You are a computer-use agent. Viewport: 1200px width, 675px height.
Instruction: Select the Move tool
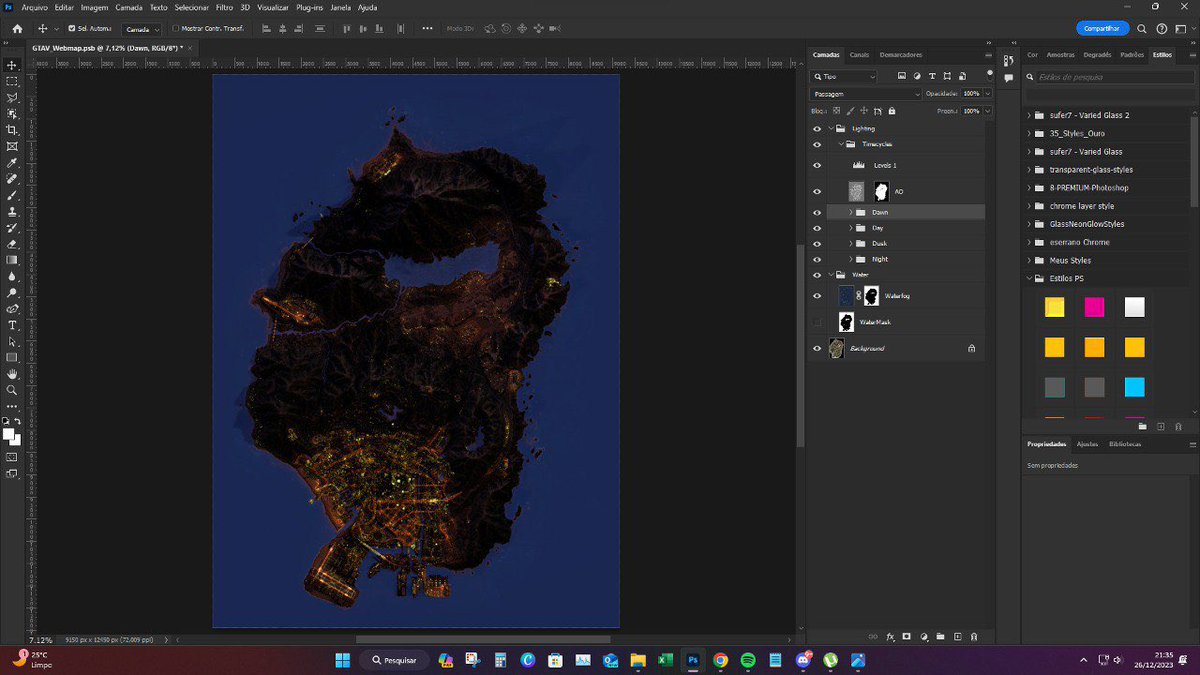[x=12, y=65]
